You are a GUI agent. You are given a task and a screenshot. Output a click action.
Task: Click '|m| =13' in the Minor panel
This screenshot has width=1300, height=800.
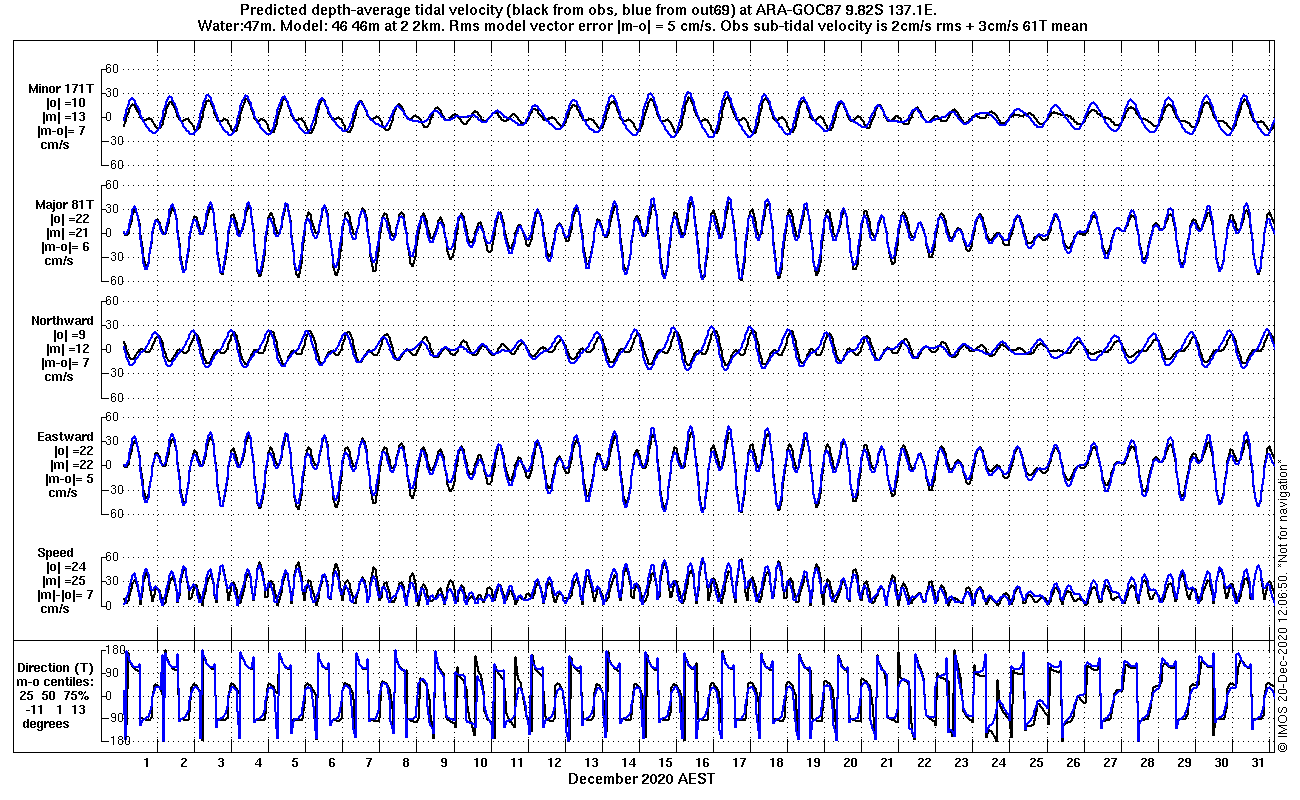tap(65, 118)
